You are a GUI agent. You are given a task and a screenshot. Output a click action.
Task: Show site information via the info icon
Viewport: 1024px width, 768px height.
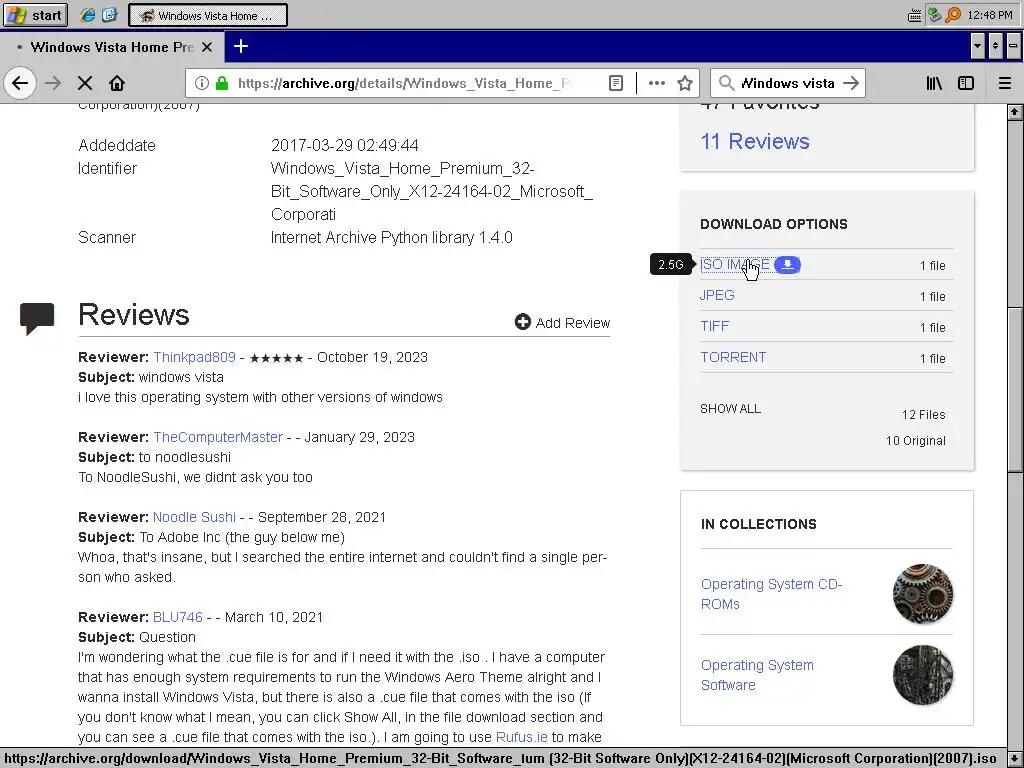202,83
